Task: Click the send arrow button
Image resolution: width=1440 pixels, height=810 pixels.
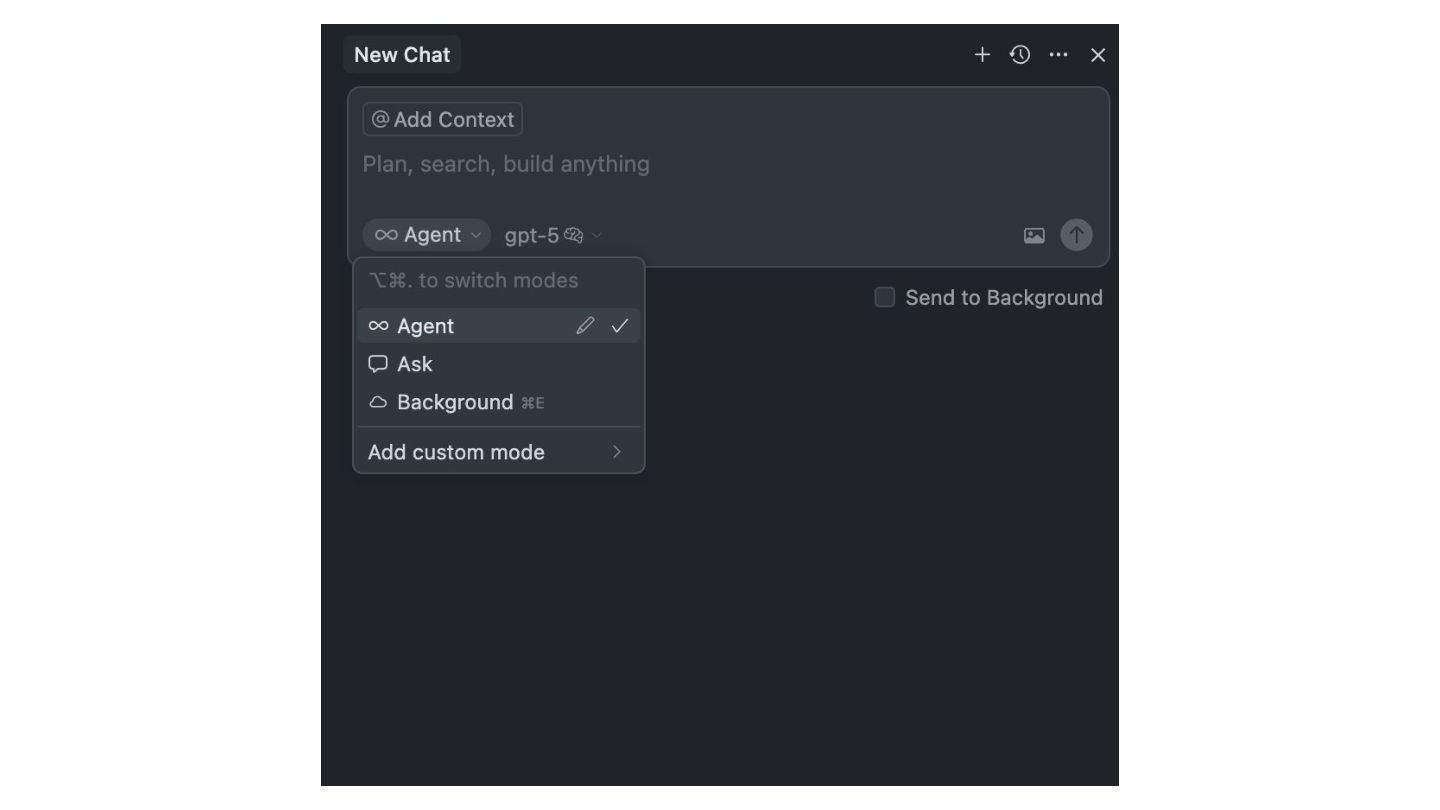Action: tap(1076, 235)
